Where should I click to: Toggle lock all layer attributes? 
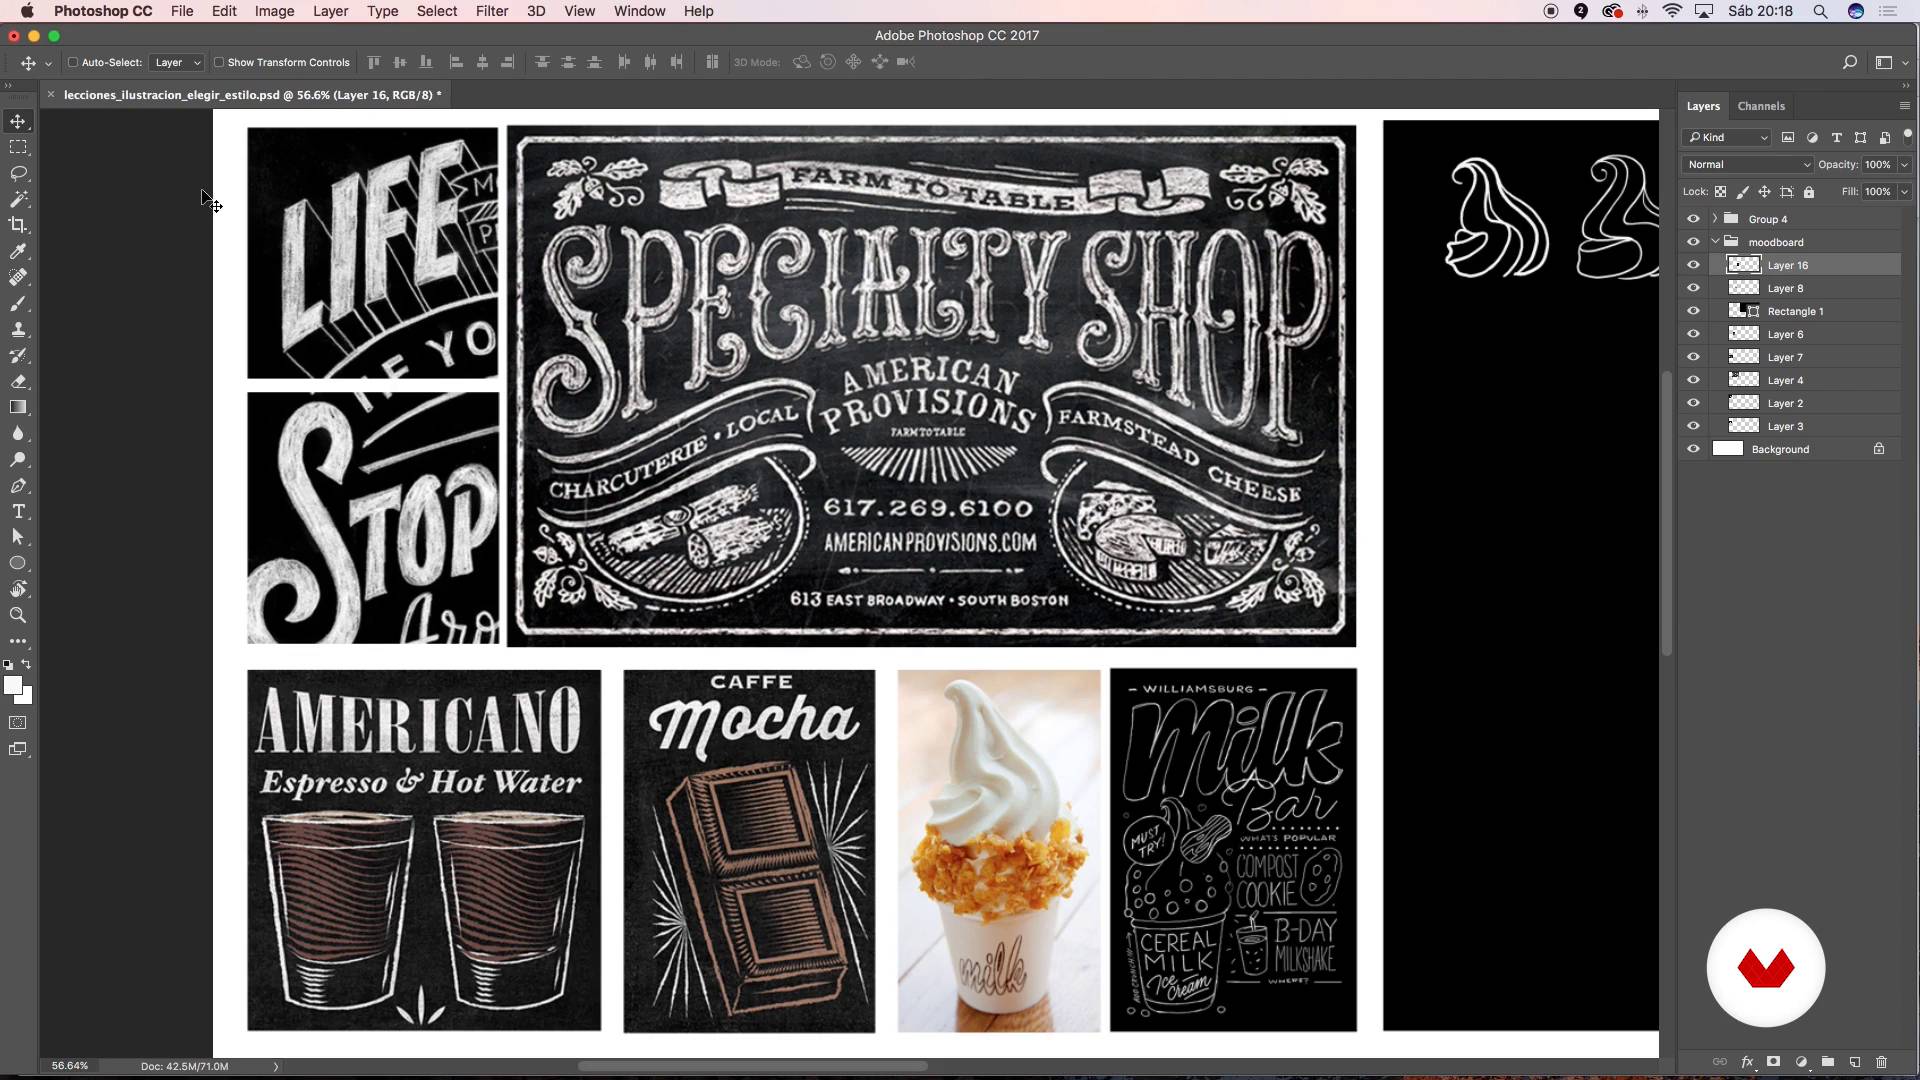click(1809, 192)
